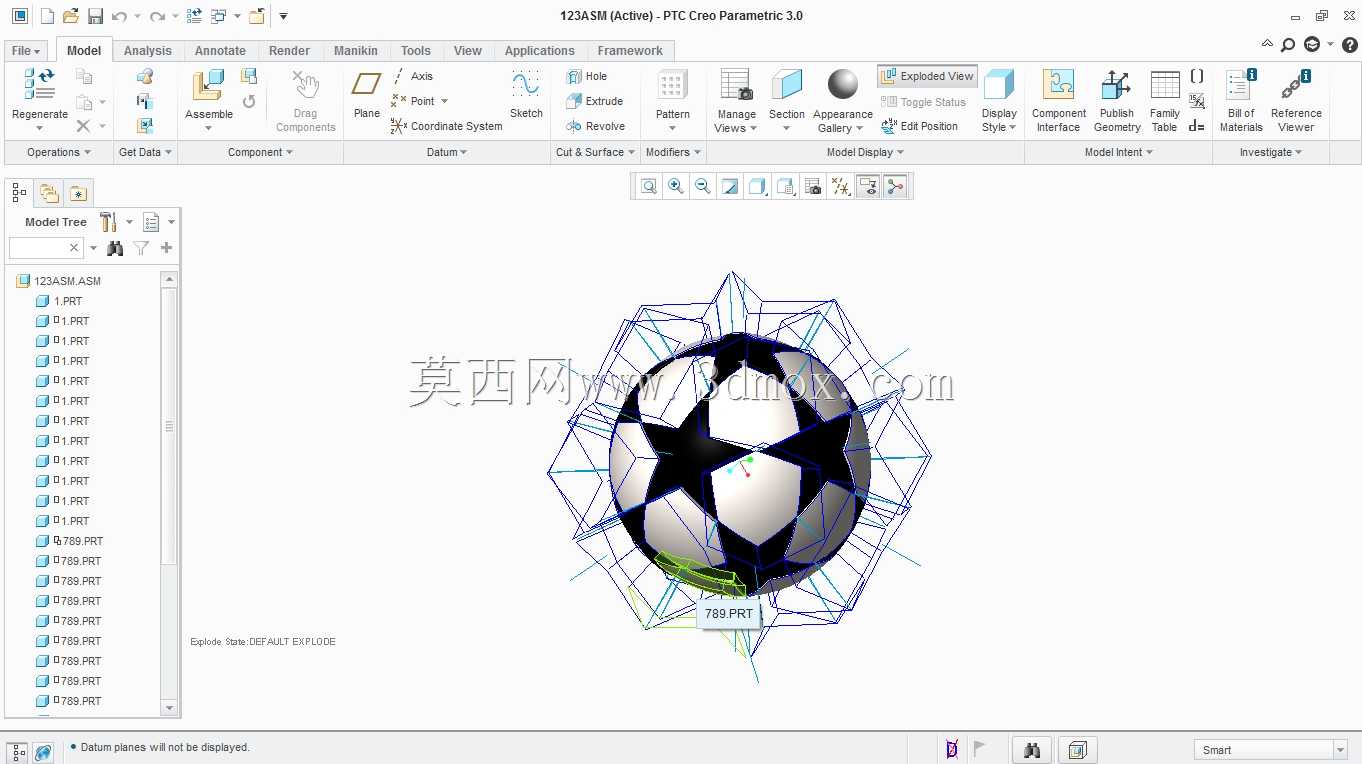The height and width of the screenshot is (764, 1362).
Task: Open the Point datum dropdown
Action: pyautogui.click(x=444, y=101)
